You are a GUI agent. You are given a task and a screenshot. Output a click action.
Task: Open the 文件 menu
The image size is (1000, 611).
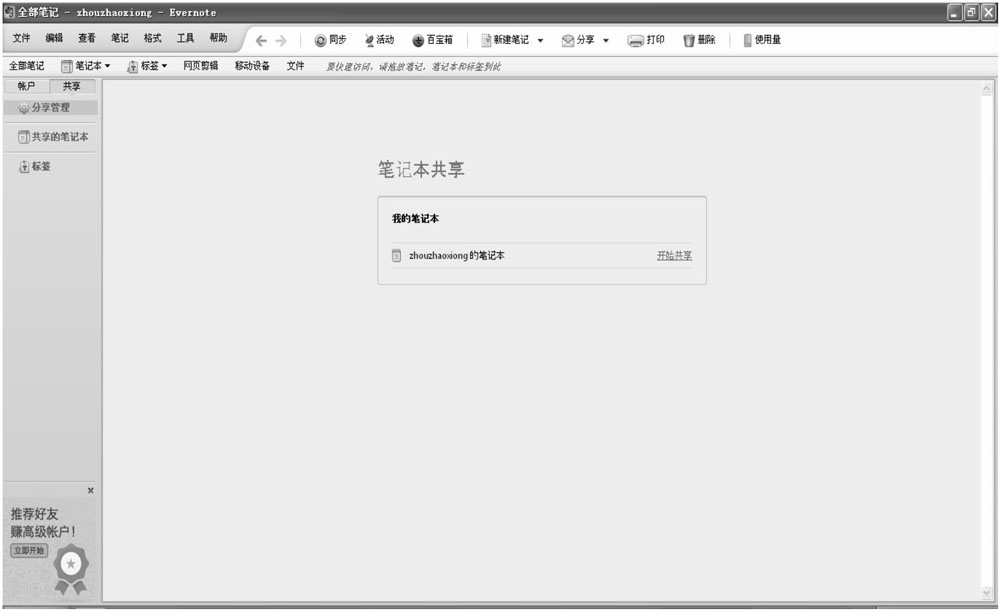click(21, 38)
